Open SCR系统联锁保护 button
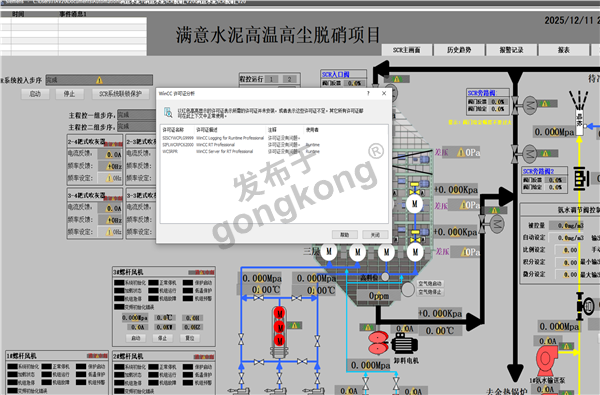This screenshot has width=600, height=395. tap(121, 94)
